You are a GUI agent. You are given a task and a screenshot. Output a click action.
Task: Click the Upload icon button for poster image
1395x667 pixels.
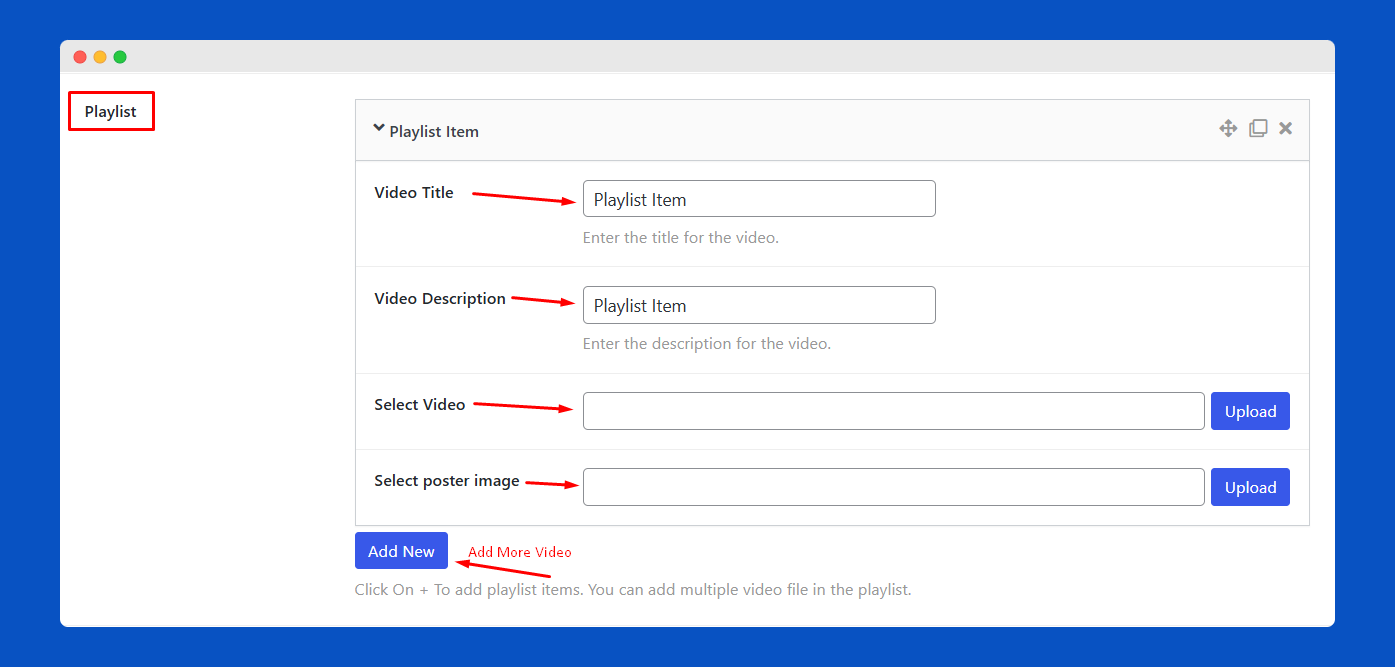click(x=1250, y=487)
